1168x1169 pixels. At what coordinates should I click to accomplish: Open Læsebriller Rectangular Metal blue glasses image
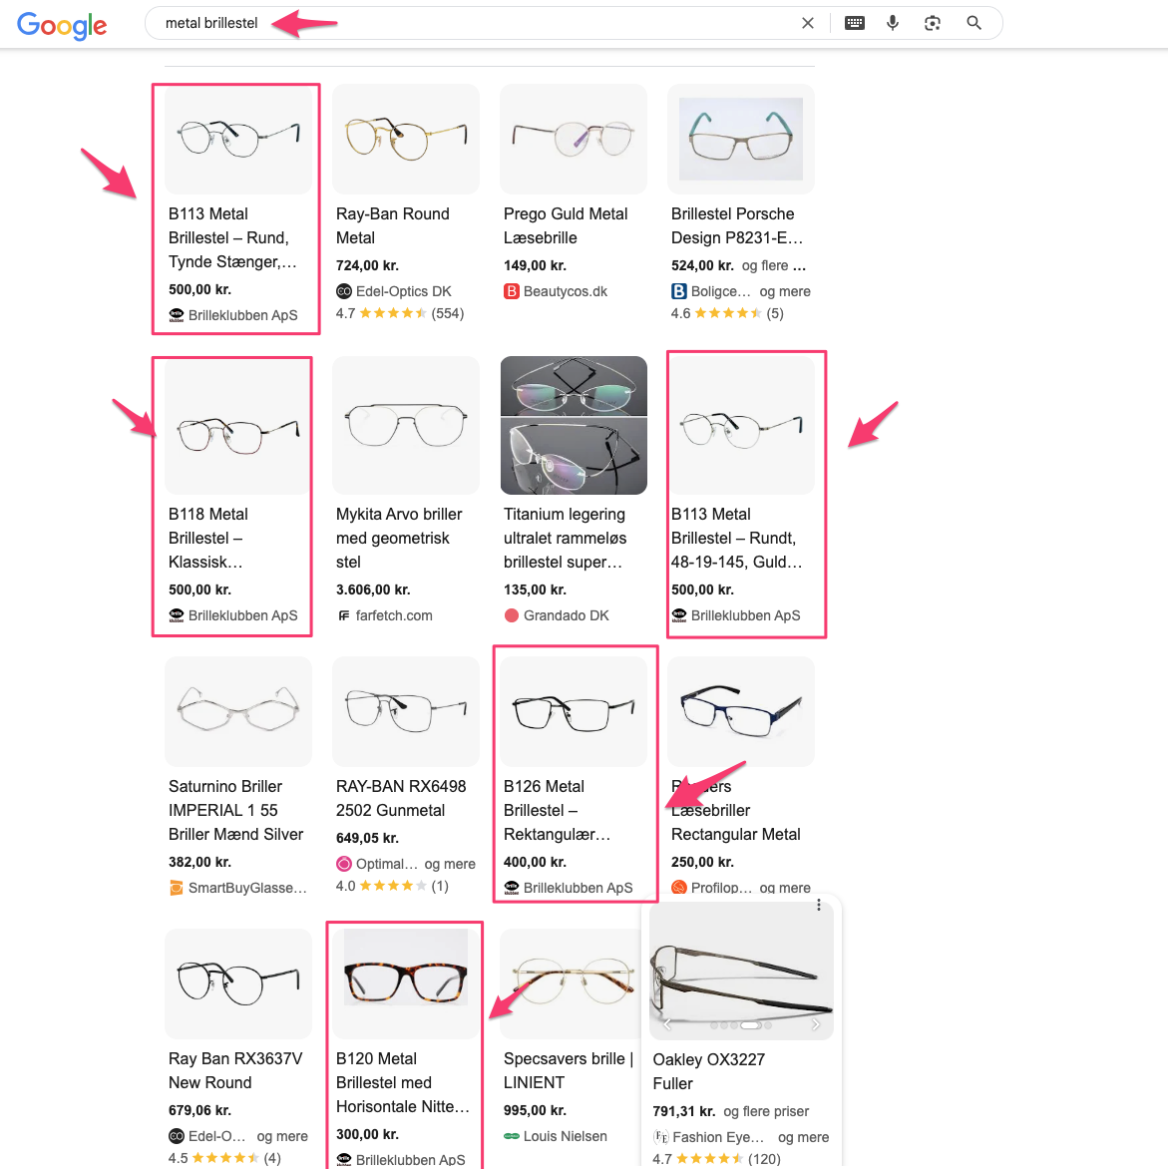(x=741, y=711)
